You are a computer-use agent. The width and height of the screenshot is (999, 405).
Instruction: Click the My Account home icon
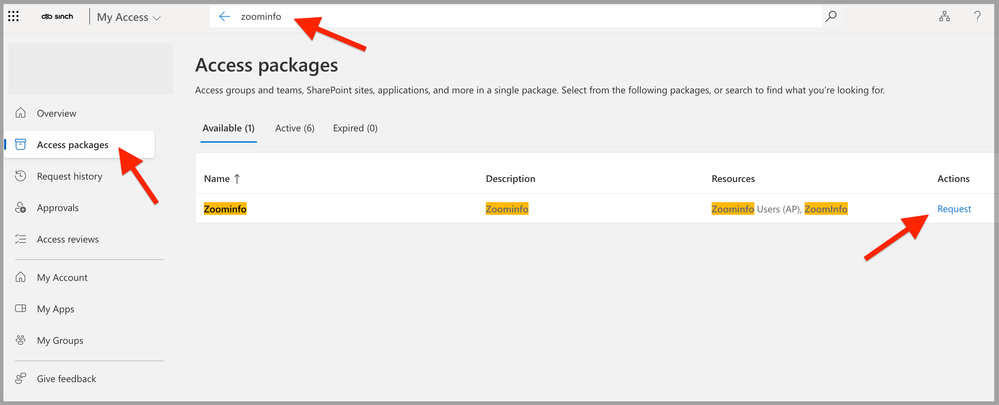click(x=20, y=278)
